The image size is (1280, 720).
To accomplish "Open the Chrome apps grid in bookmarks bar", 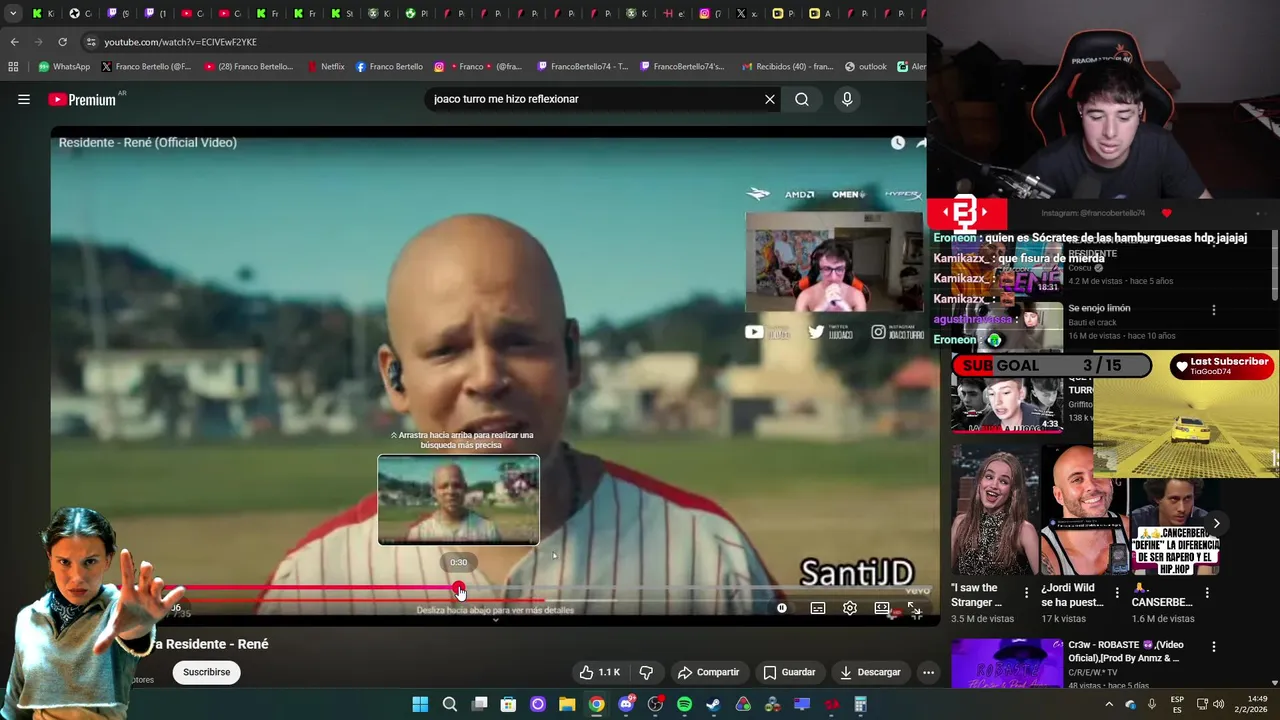I will (13, 67).
